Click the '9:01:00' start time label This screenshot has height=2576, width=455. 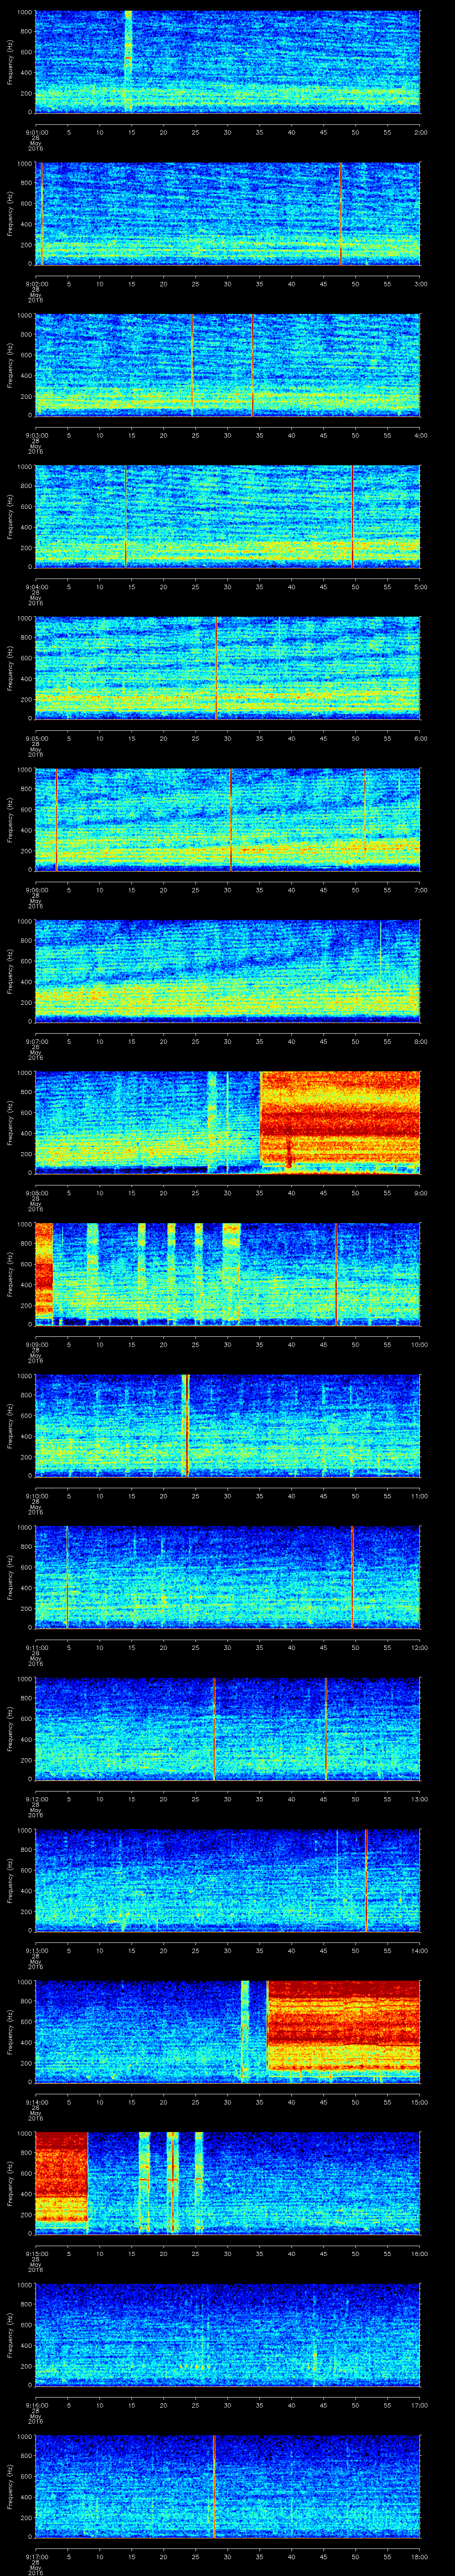pyautogui.click(x=36, y=131)
